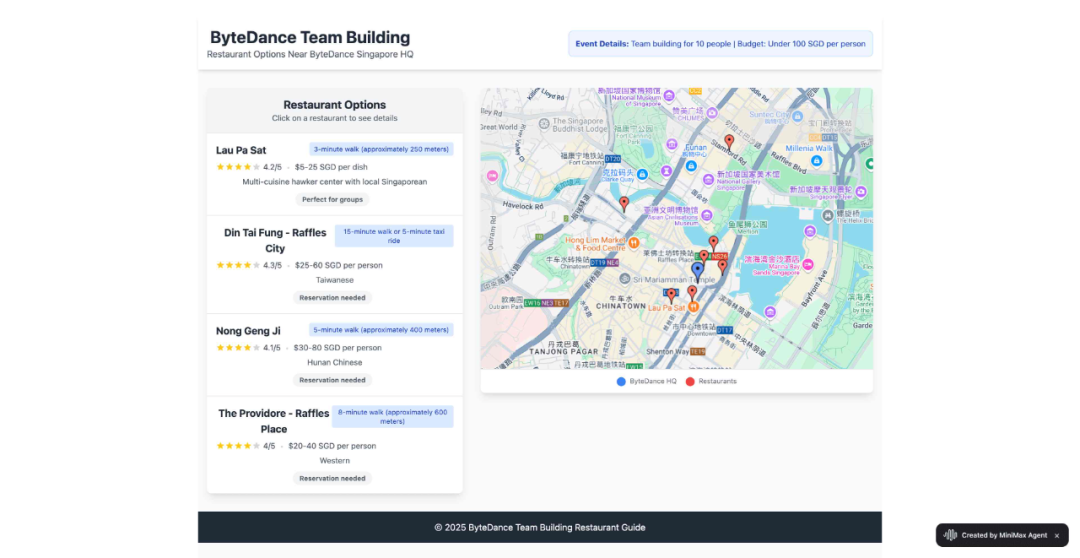Click the blue ByteDance HQ map marker
The image size is (1080, 558).
click(698, 271)
